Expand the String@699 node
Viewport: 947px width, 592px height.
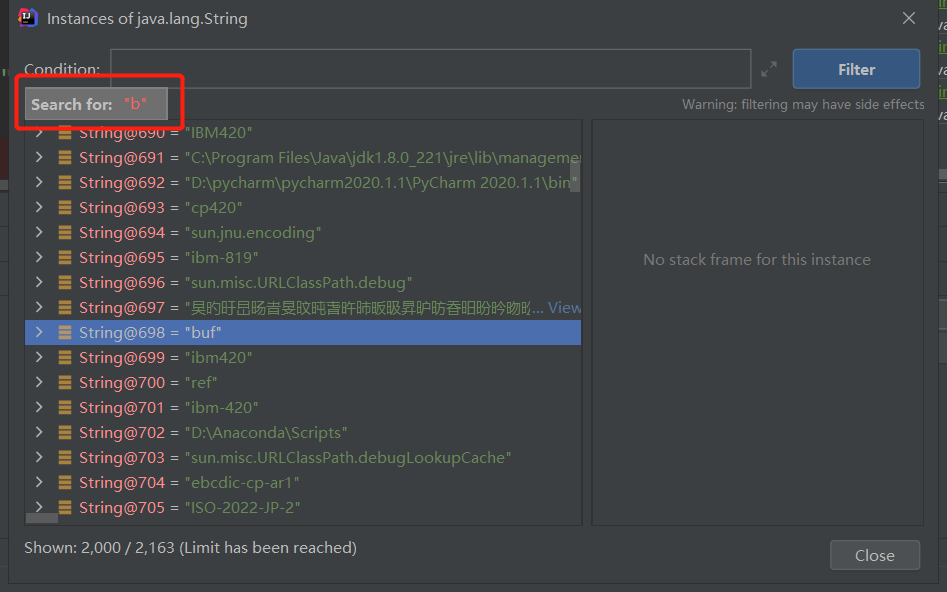[x=39, y=358]
